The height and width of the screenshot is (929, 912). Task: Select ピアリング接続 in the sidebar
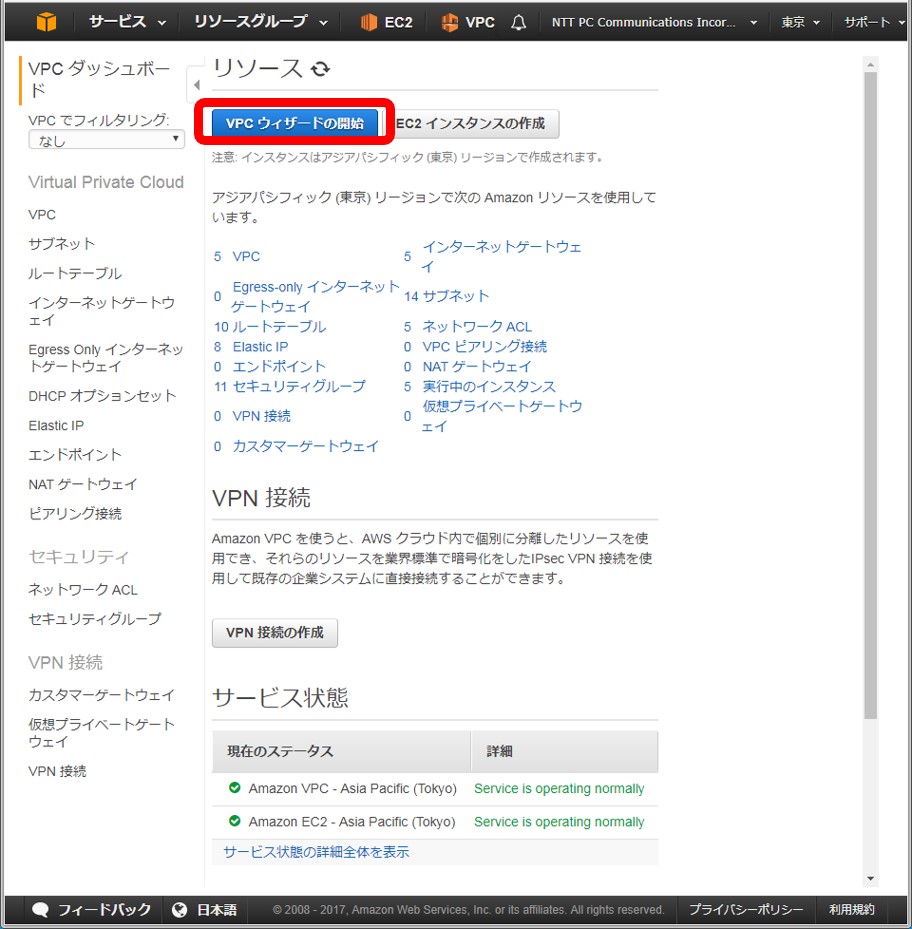[75, 513]
